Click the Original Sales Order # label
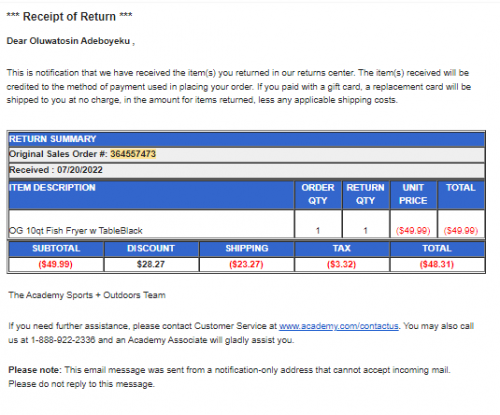 click(x=58, y=154)
